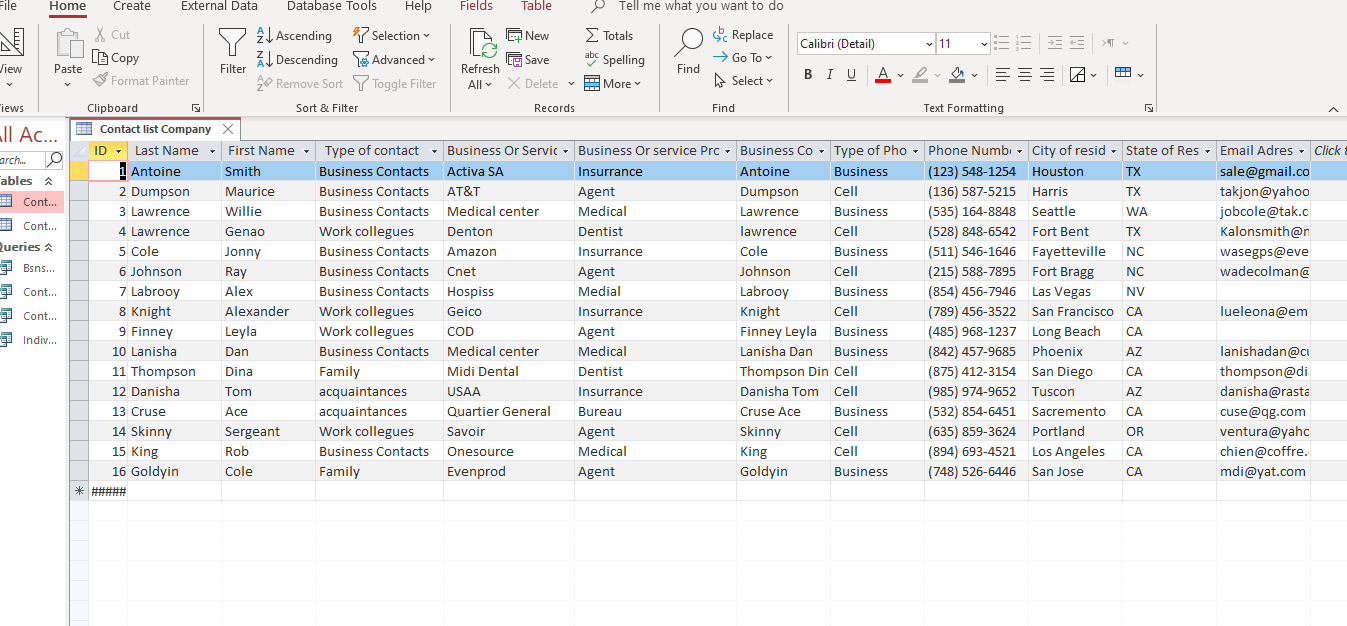
Task: Sort records Descending
Action: 297,59
